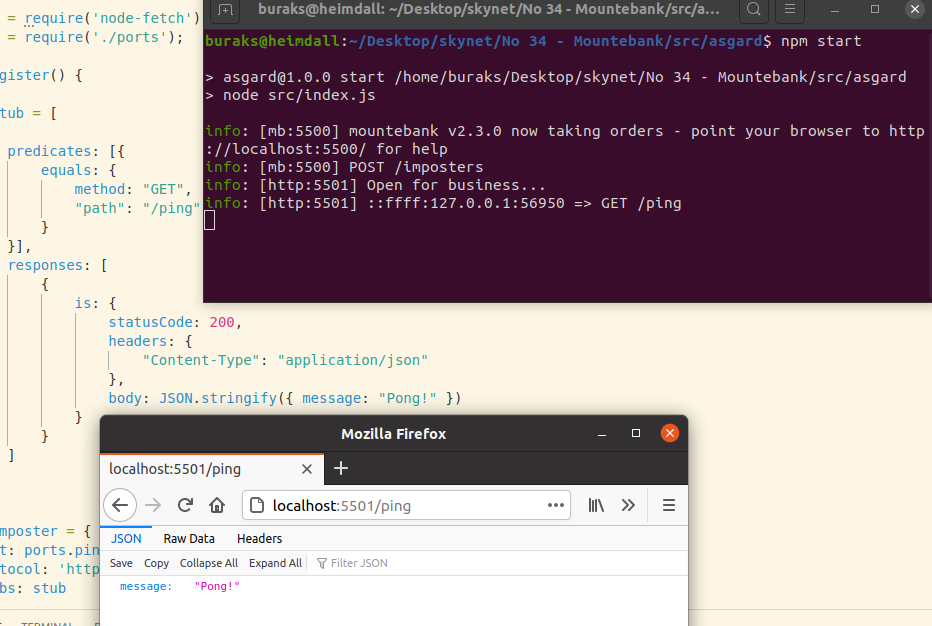Screen dimensions: 932x626
Task: Switch to the Raw Data tab
Action: point(189,538)
